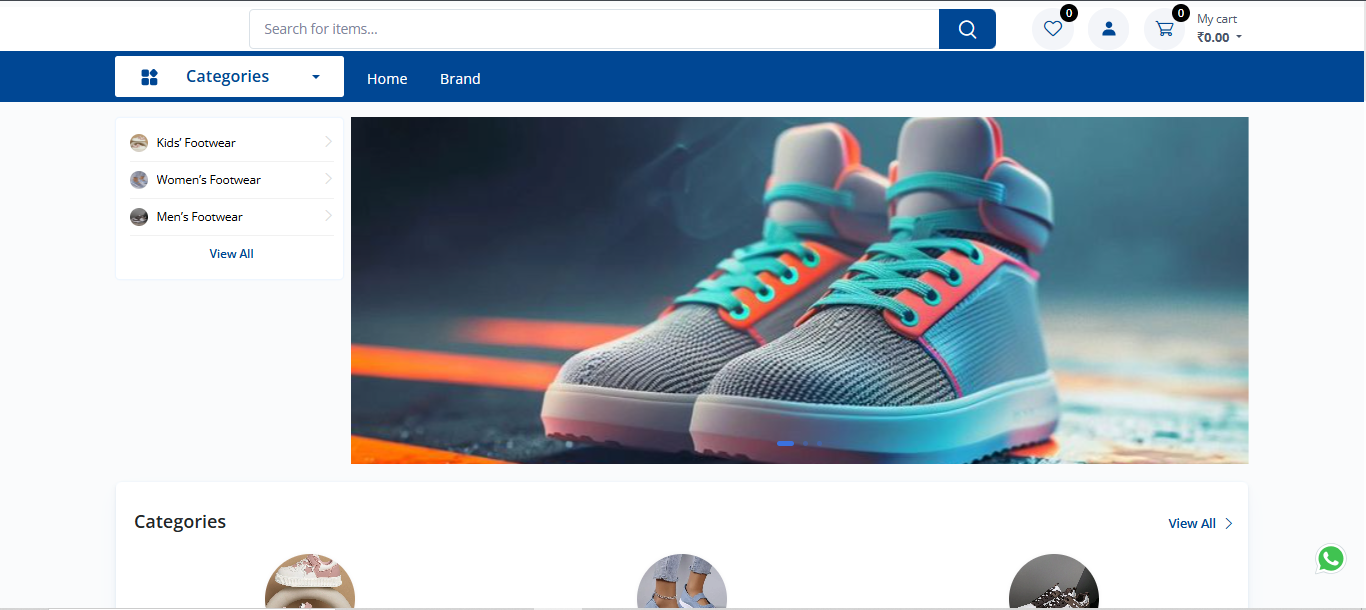1366x610 pixels.
Task: Click the search magnifier button
Action: click(967, 29)
